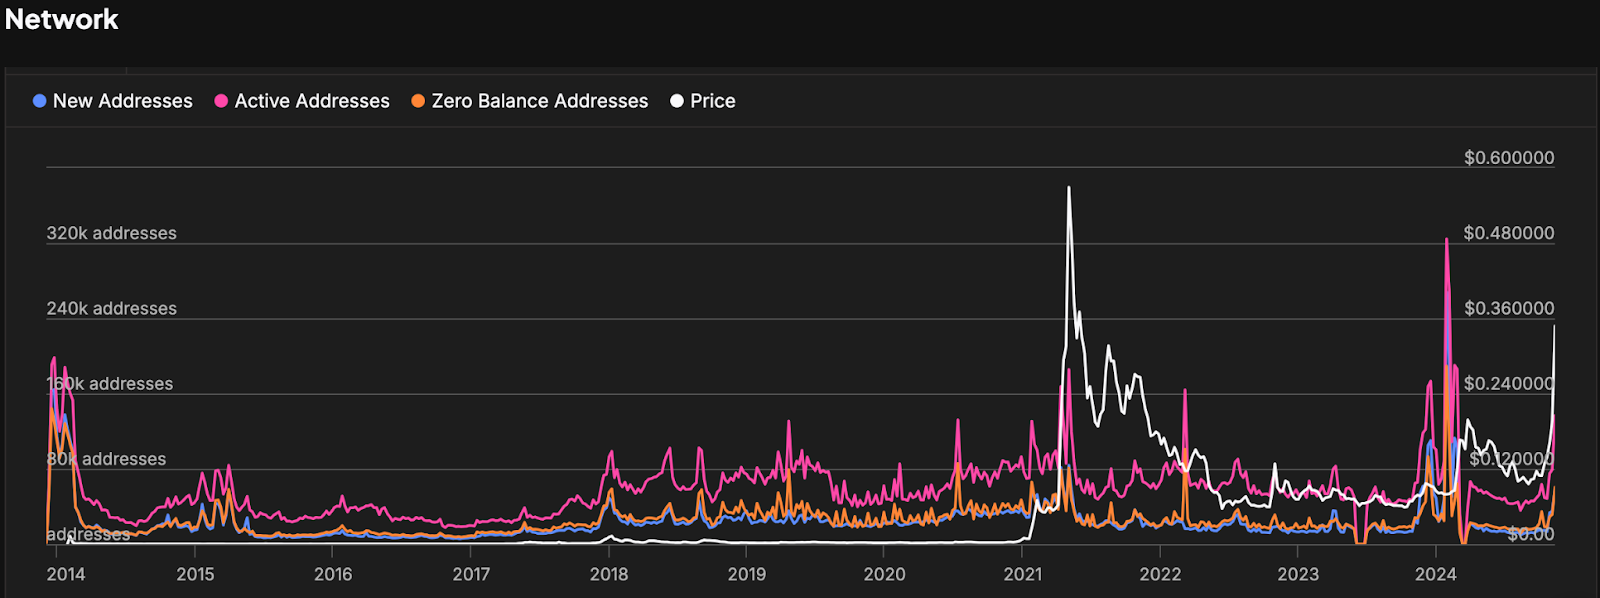Click the white Price color dot

click(677, 101)
